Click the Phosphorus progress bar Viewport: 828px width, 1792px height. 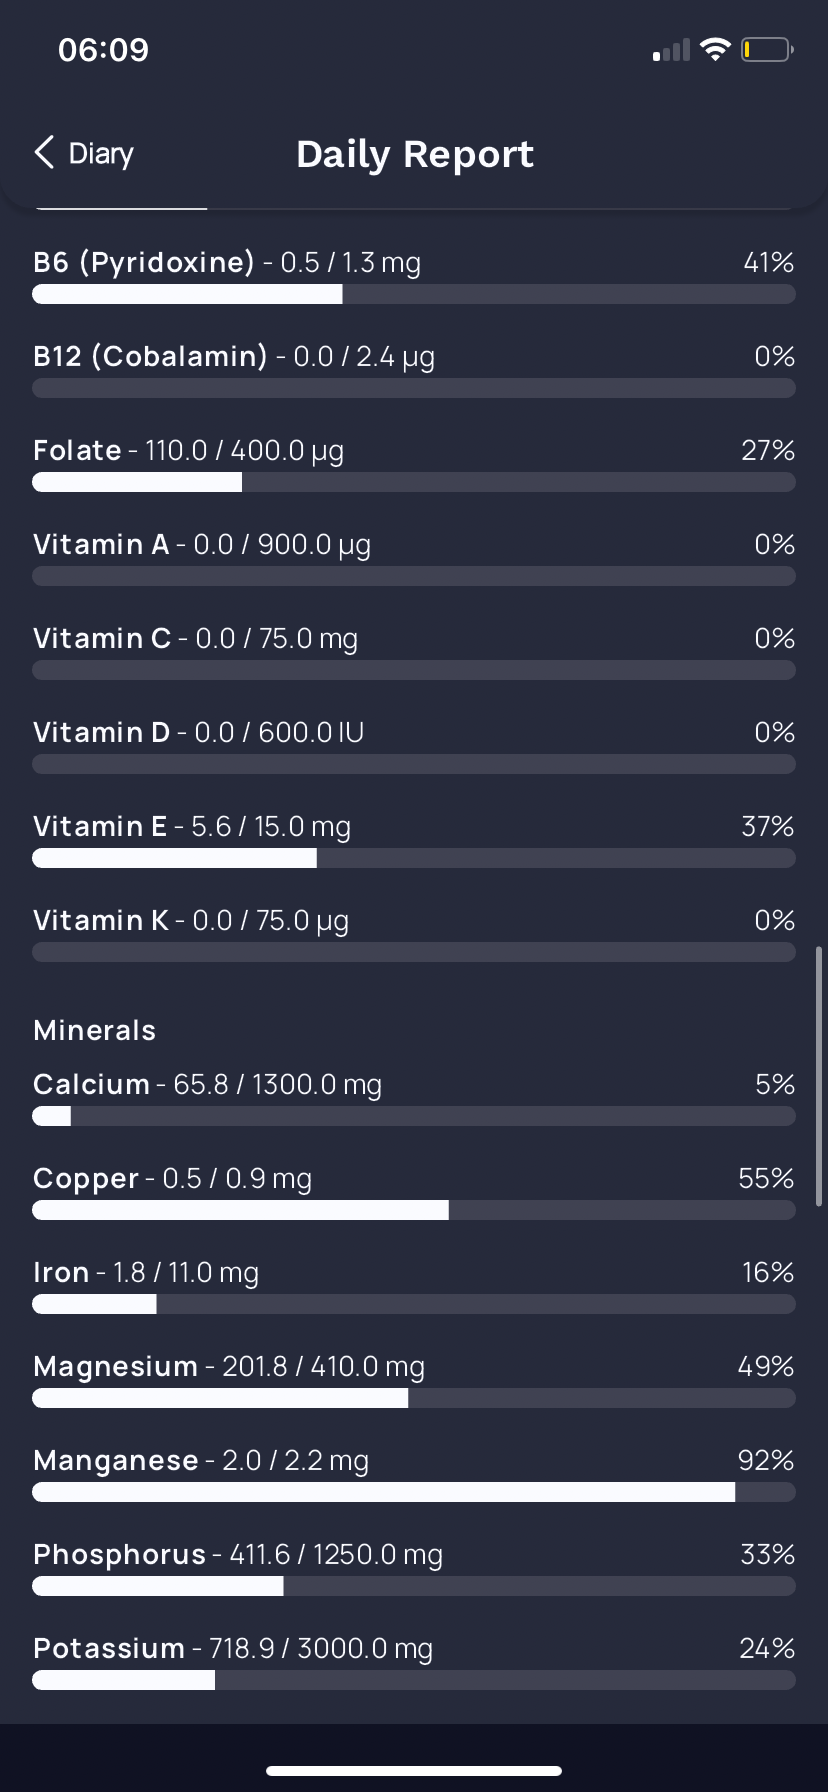[414, 1586]
